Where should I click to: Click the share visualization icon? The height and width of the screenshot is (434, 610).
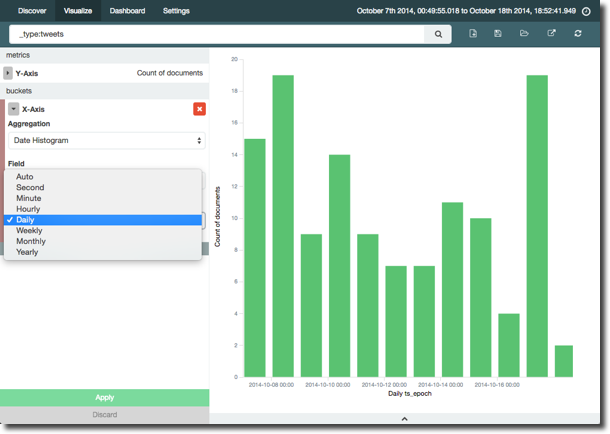(551, 34)
